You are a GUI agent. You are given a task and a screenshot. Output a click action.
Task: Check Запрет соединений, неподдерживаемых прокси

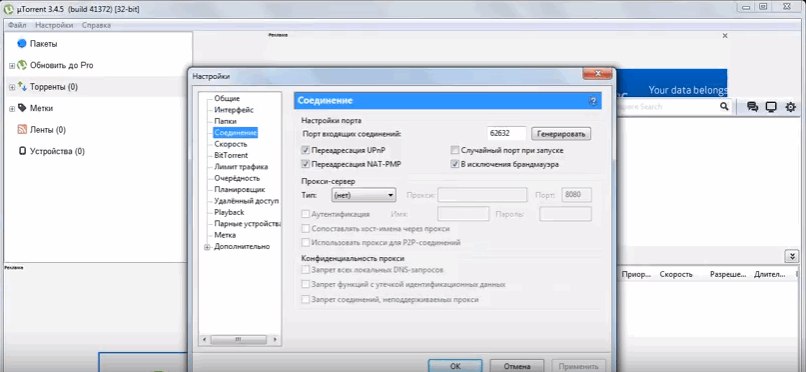(305, 299)
